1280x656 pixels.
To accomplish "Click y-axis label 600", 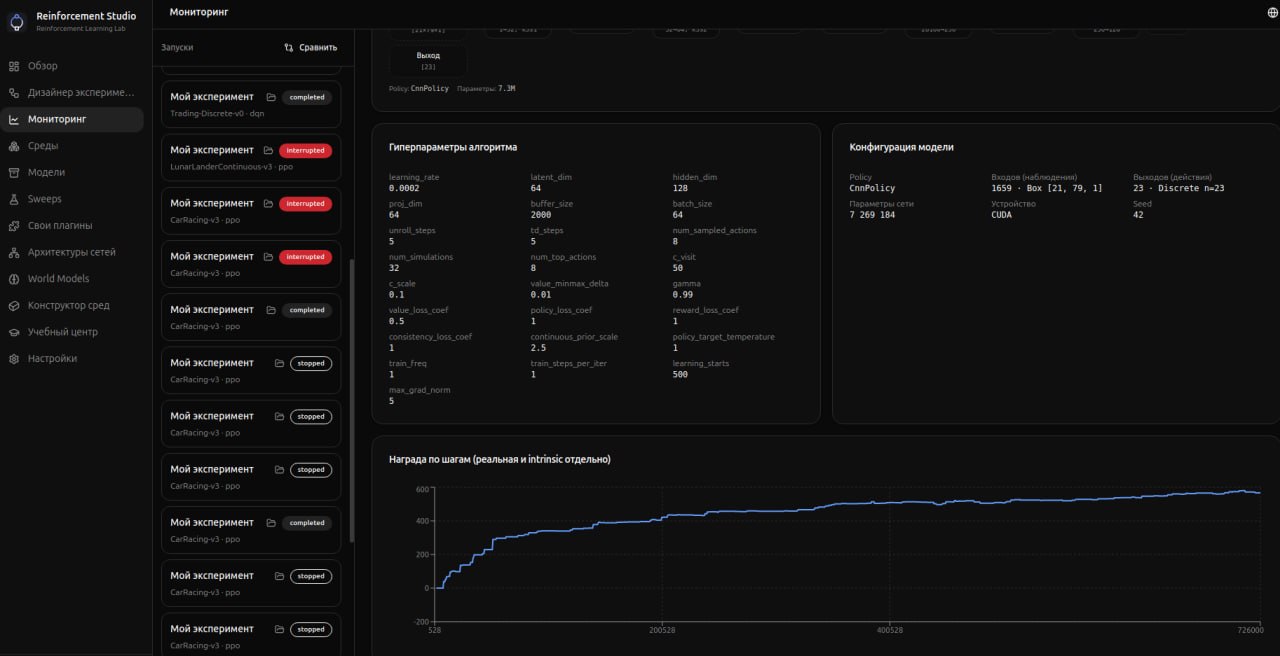I will tap(423, 489).
